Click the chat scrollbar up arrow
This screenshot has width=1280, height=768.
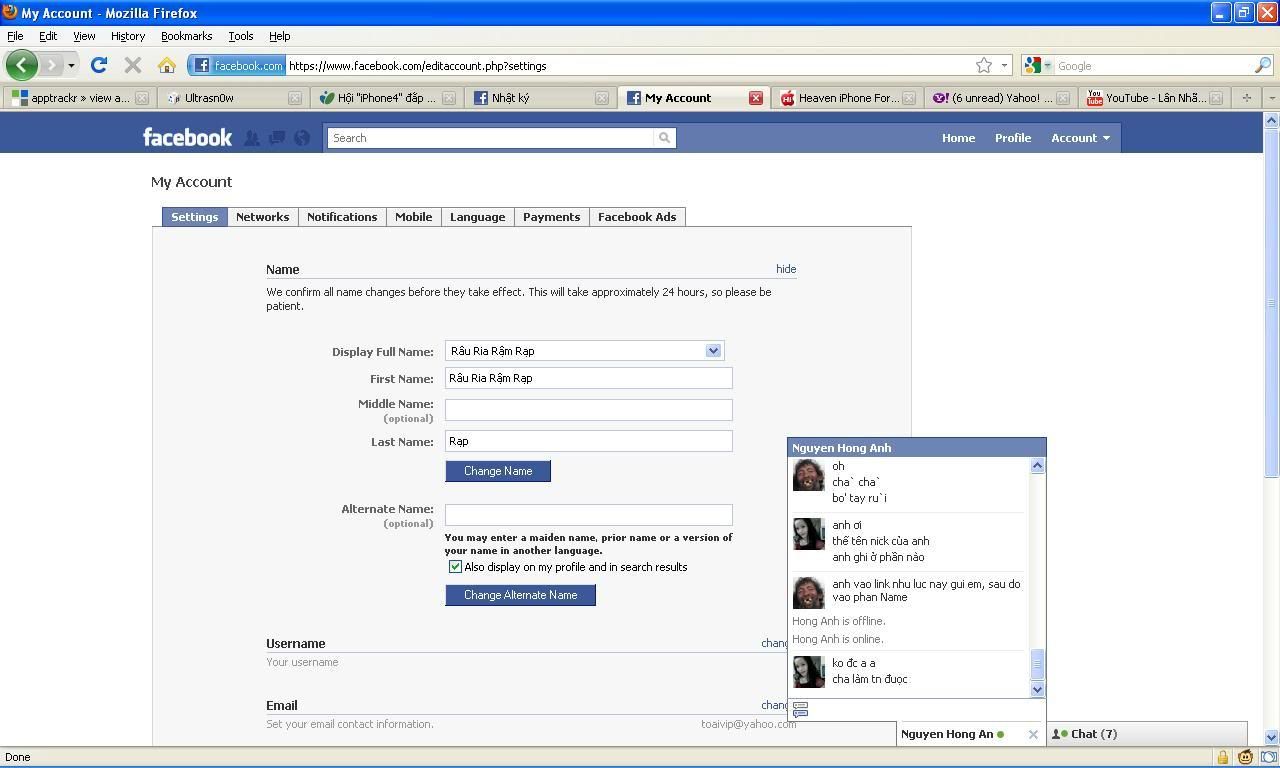[x=1037, y=465]
